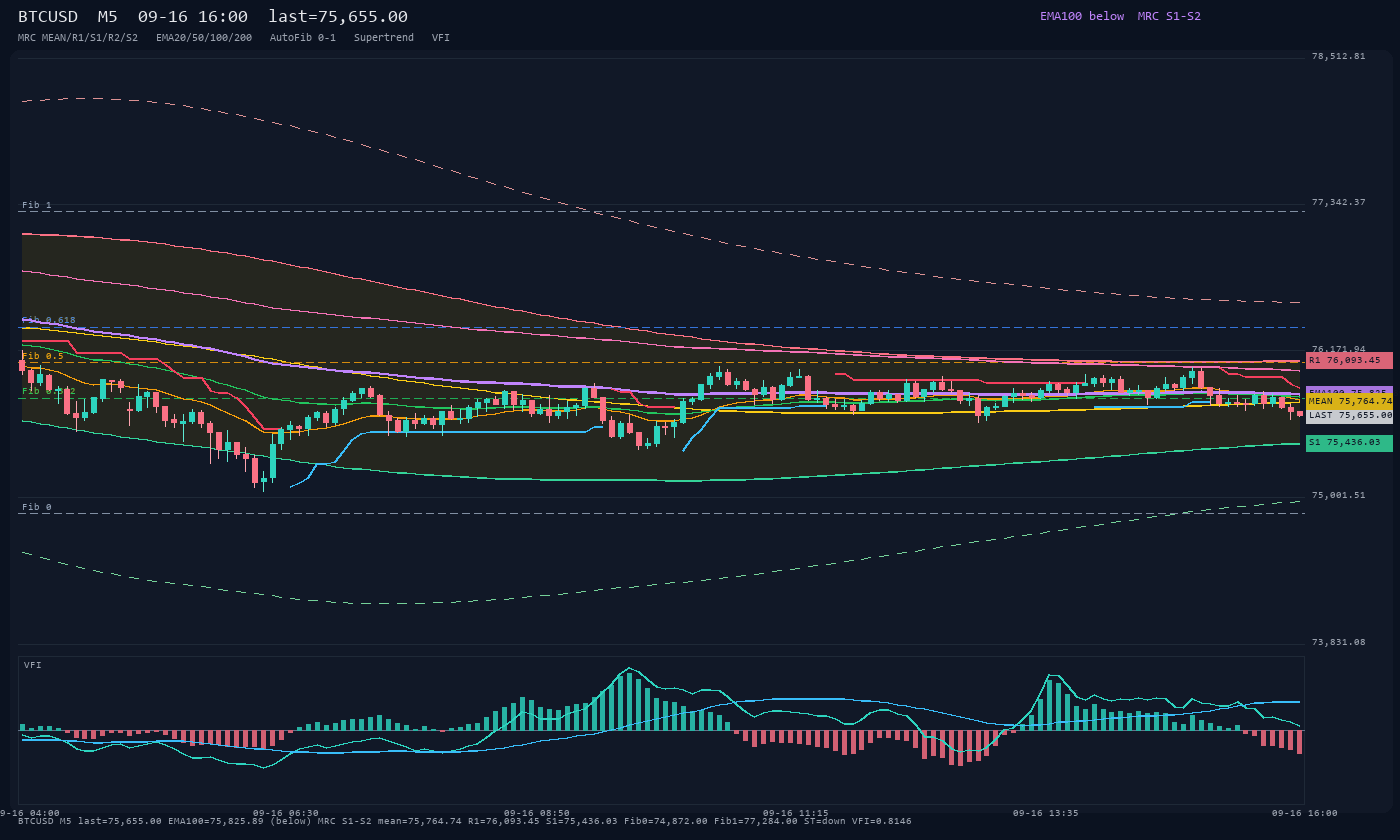The width and height of the screenshot is (1400, 840).
Task: Click the bottom status line summary text
Action: (x=465, y=821)
